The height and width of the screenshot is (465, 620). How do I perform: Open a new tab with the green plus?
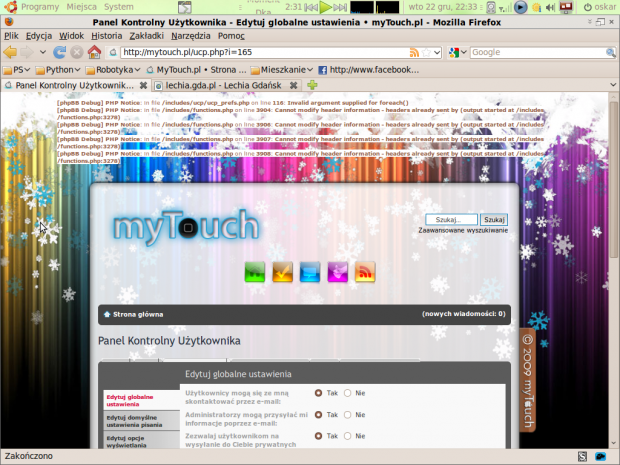pyautogui.click(x=312, y=85)
